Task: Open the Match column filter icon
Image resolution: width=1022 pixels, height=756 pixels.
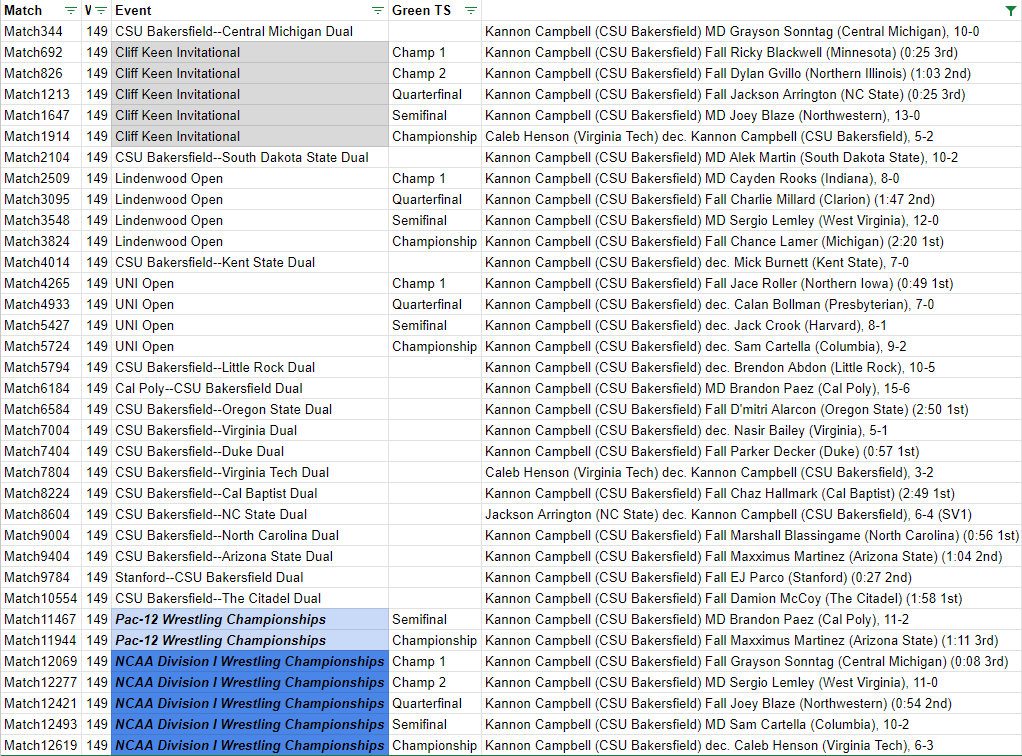Action: 70,10
